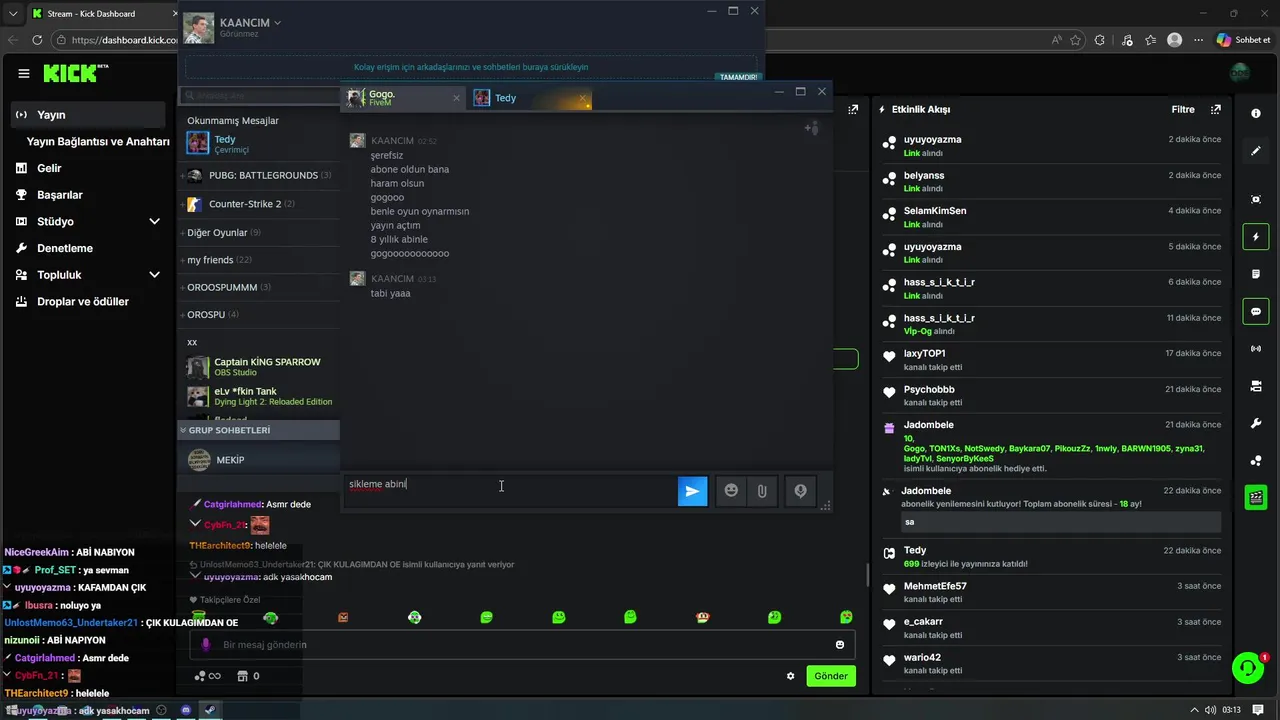1280x720 pixels.
Task: Click the green headset support bubble
Action: click(x=1247, y=667)
